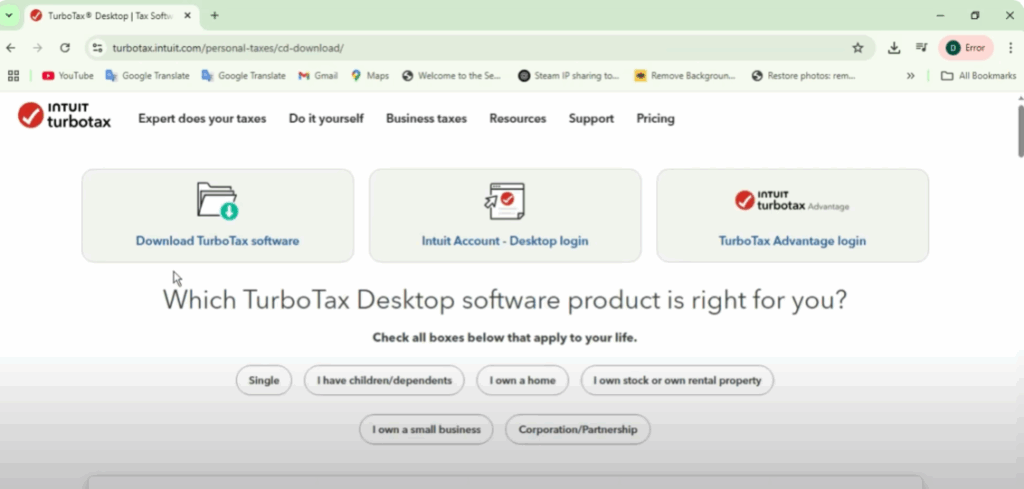
Task: Open the Gmail bookmark
Action: [317, 76]
